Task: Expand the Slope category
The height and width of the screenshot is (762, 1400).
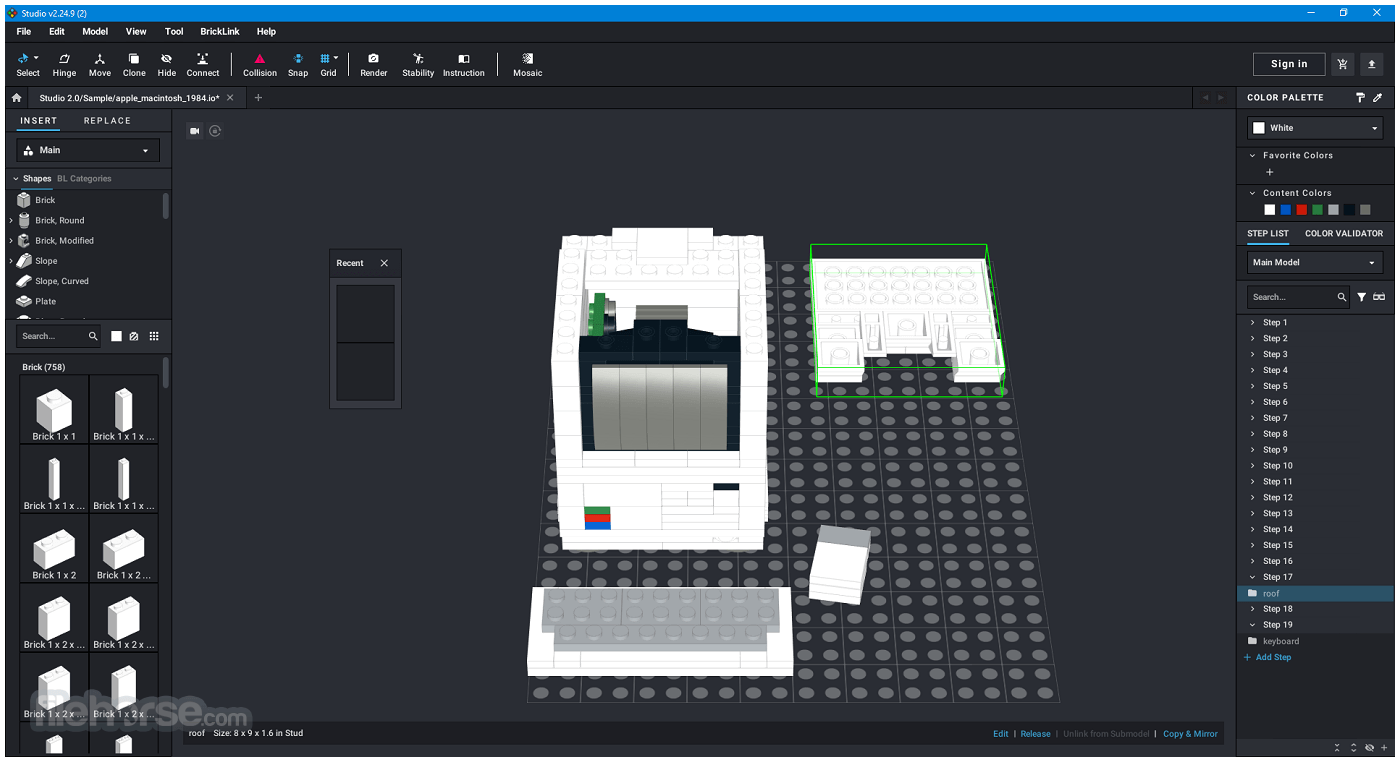Action: coord(11,260)
